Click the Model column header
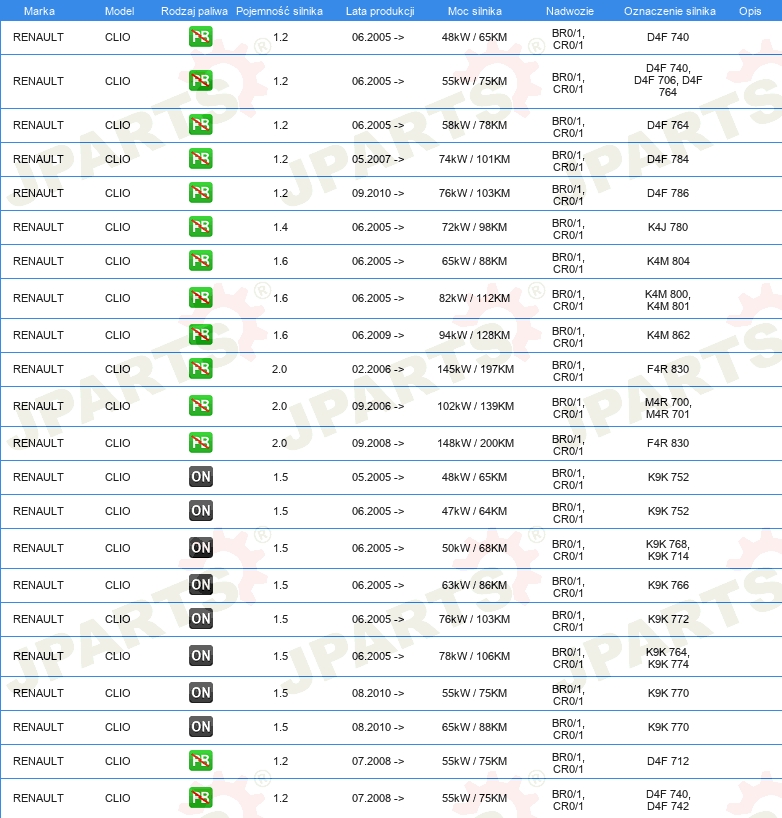This screenshot has height=818, width=782. pyautogui.click(x=119, y=11)
